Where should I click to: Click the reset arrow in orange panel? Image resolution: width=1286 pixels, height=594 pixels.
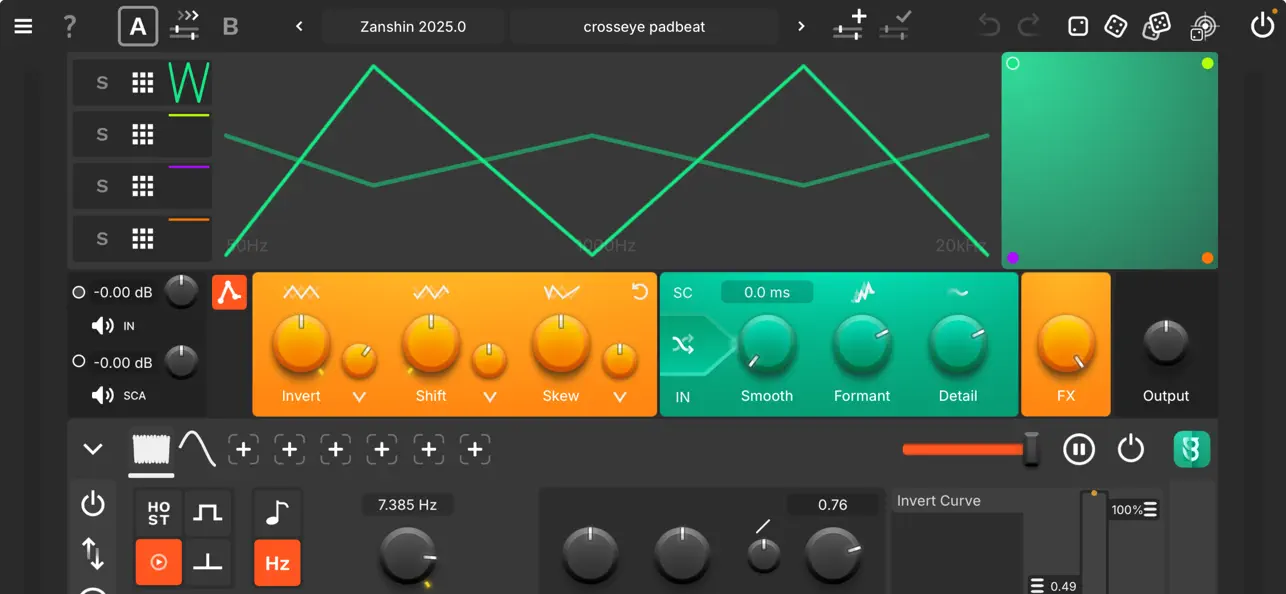[640, 291]
